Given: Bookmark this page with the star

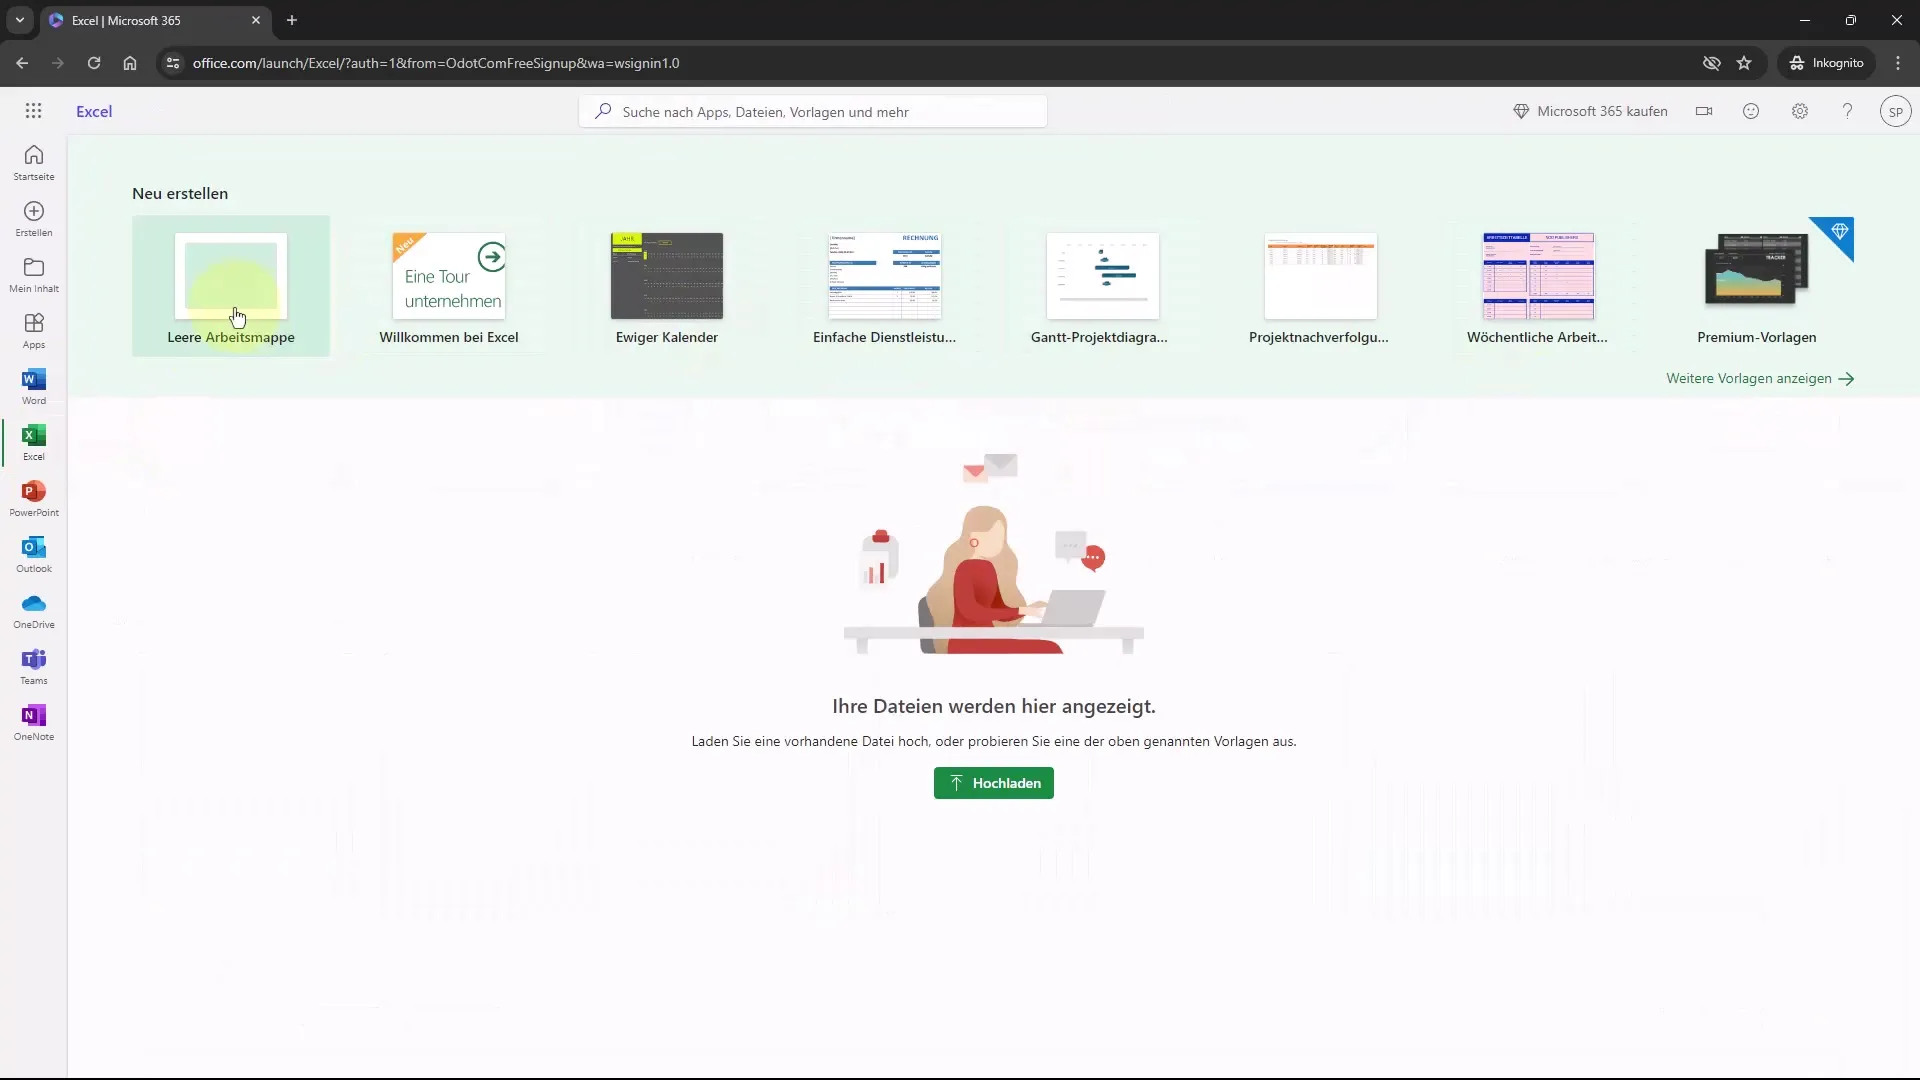Looking at the screenshot, I should (1744, 63).
